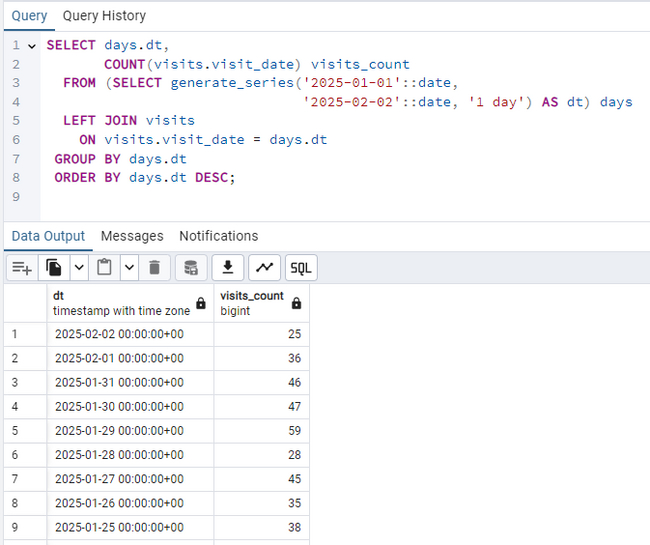650x545 pixels.
Task: Click line number 9 in editor gutter
Action: (x=16, y=196)
